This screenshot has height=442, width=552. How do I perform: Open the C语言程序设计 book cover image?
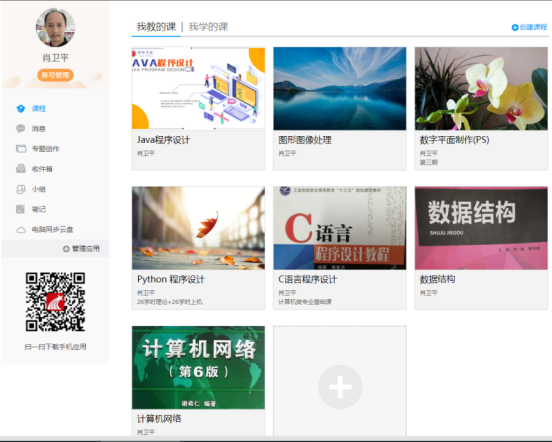tap(340, 228)
